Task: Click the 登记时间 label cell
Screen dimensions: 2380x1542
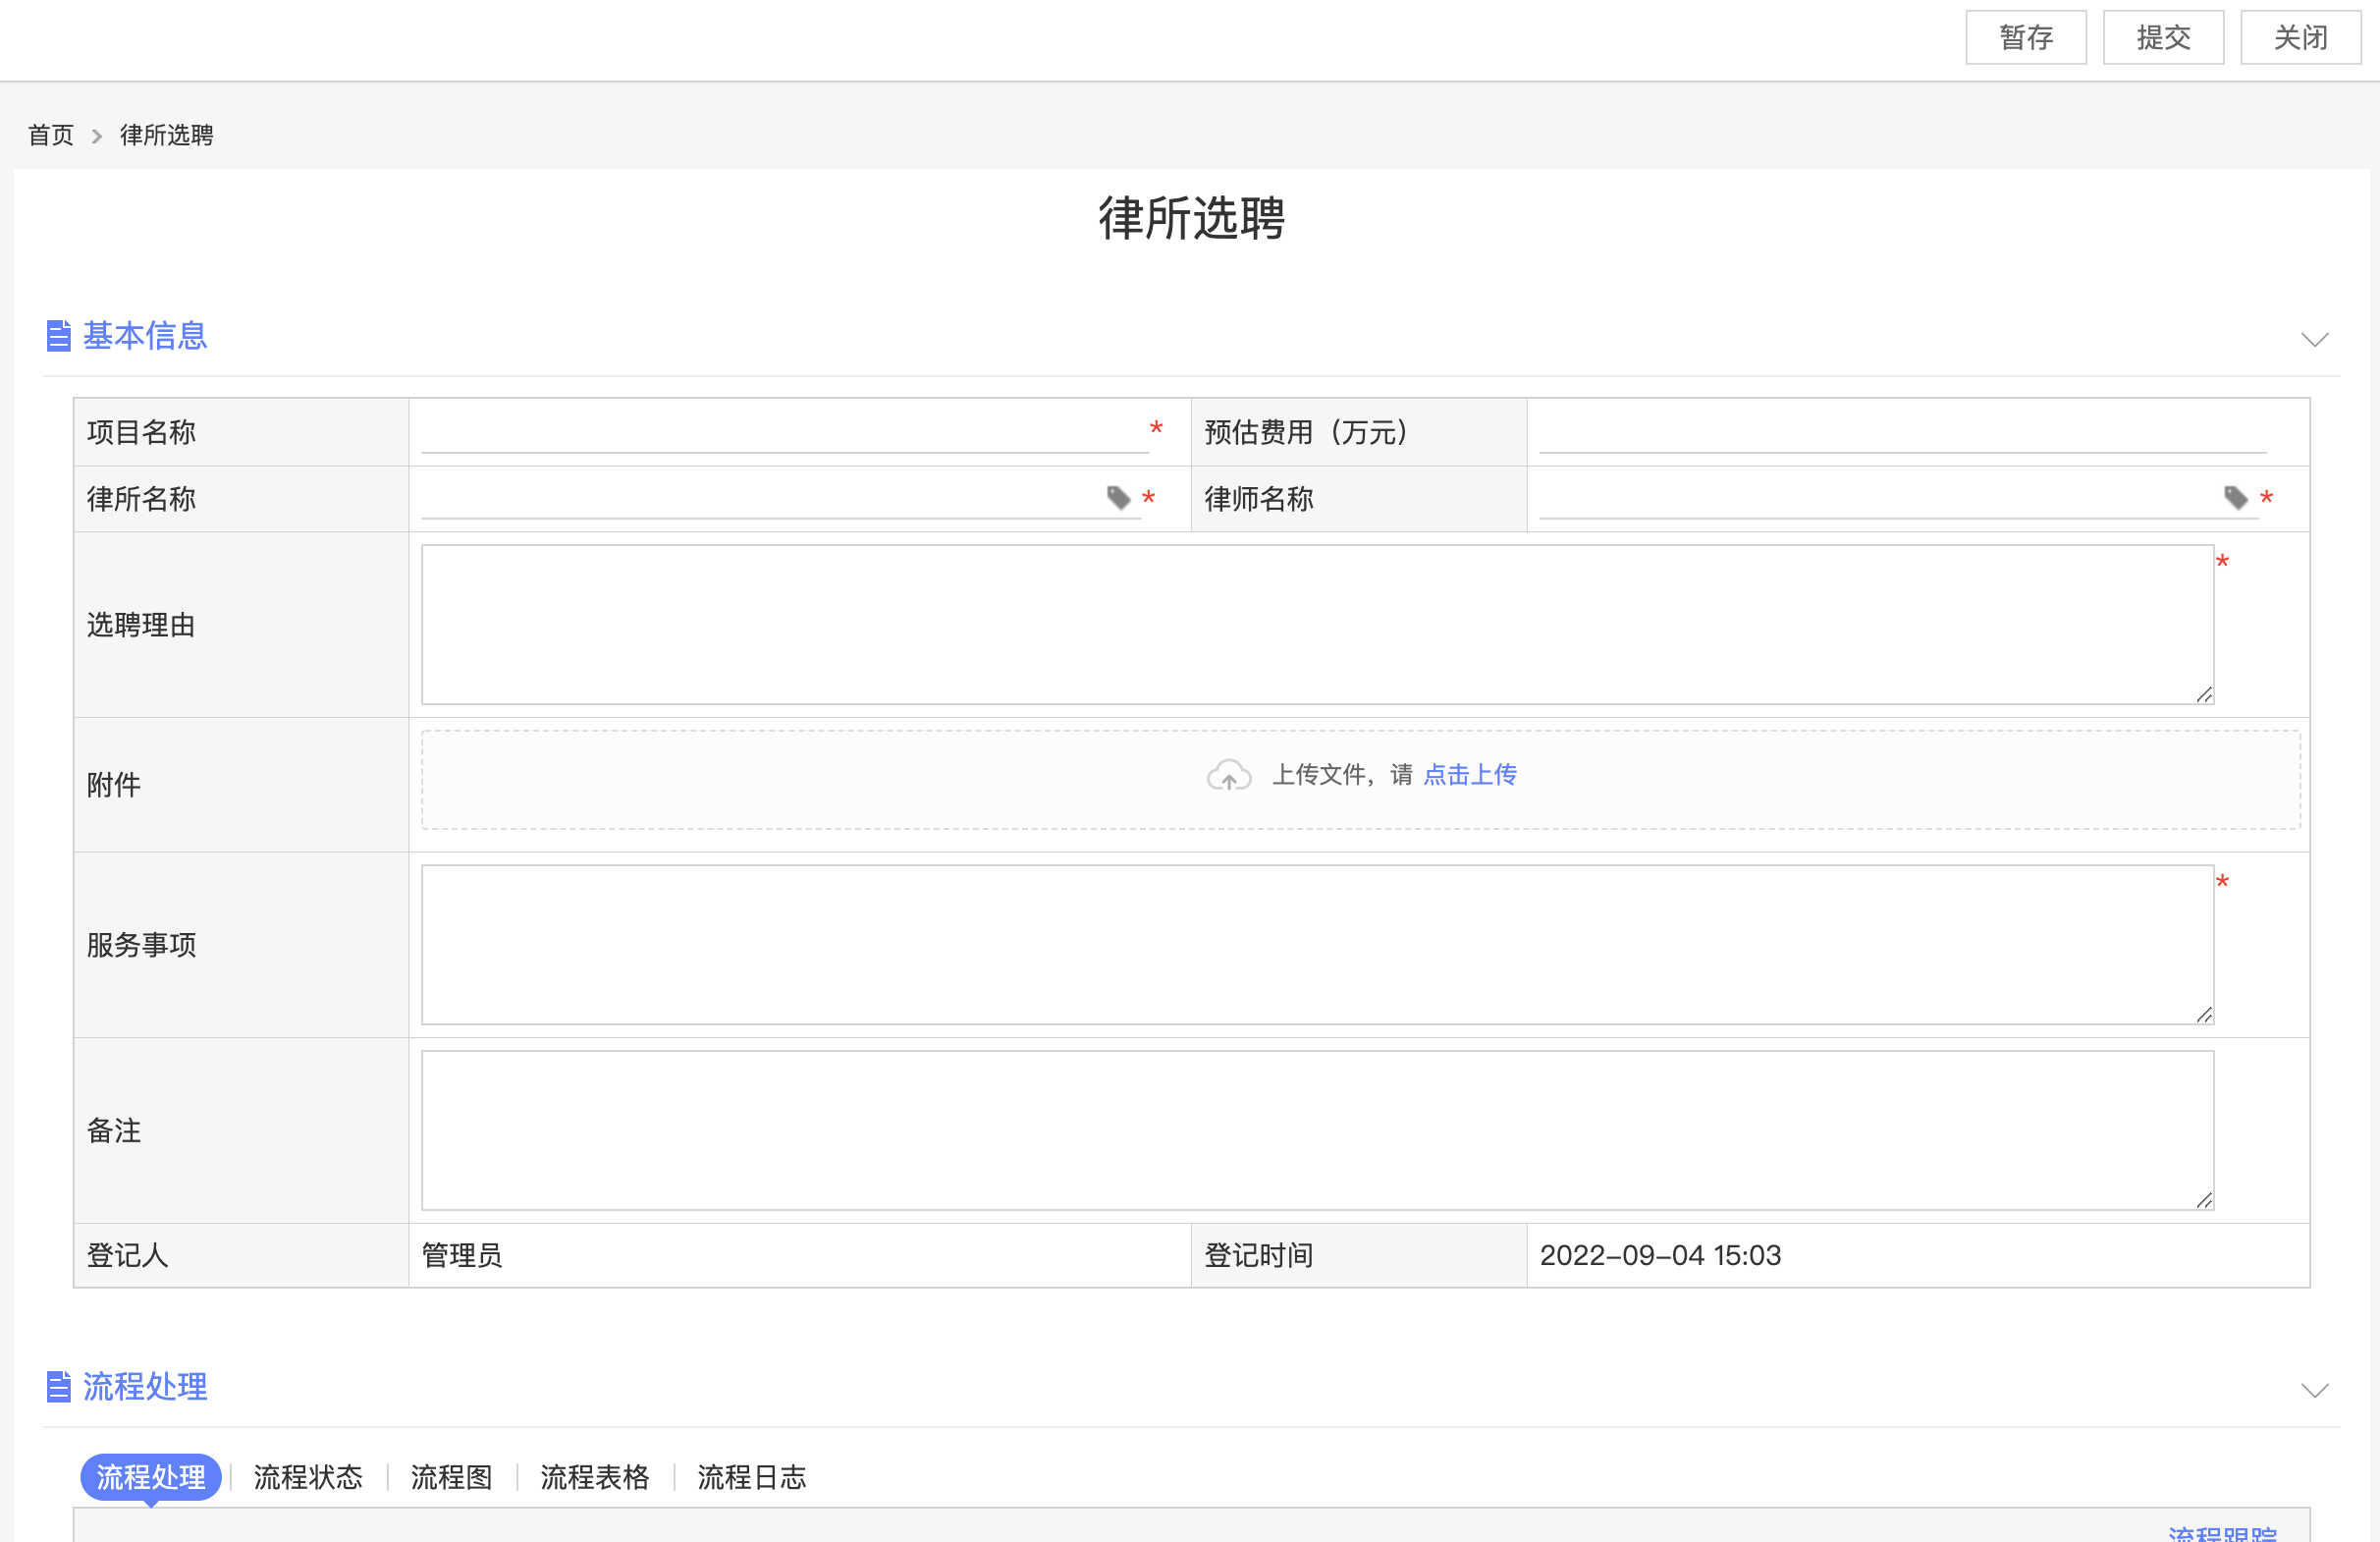Action: pos(1359,1256)
